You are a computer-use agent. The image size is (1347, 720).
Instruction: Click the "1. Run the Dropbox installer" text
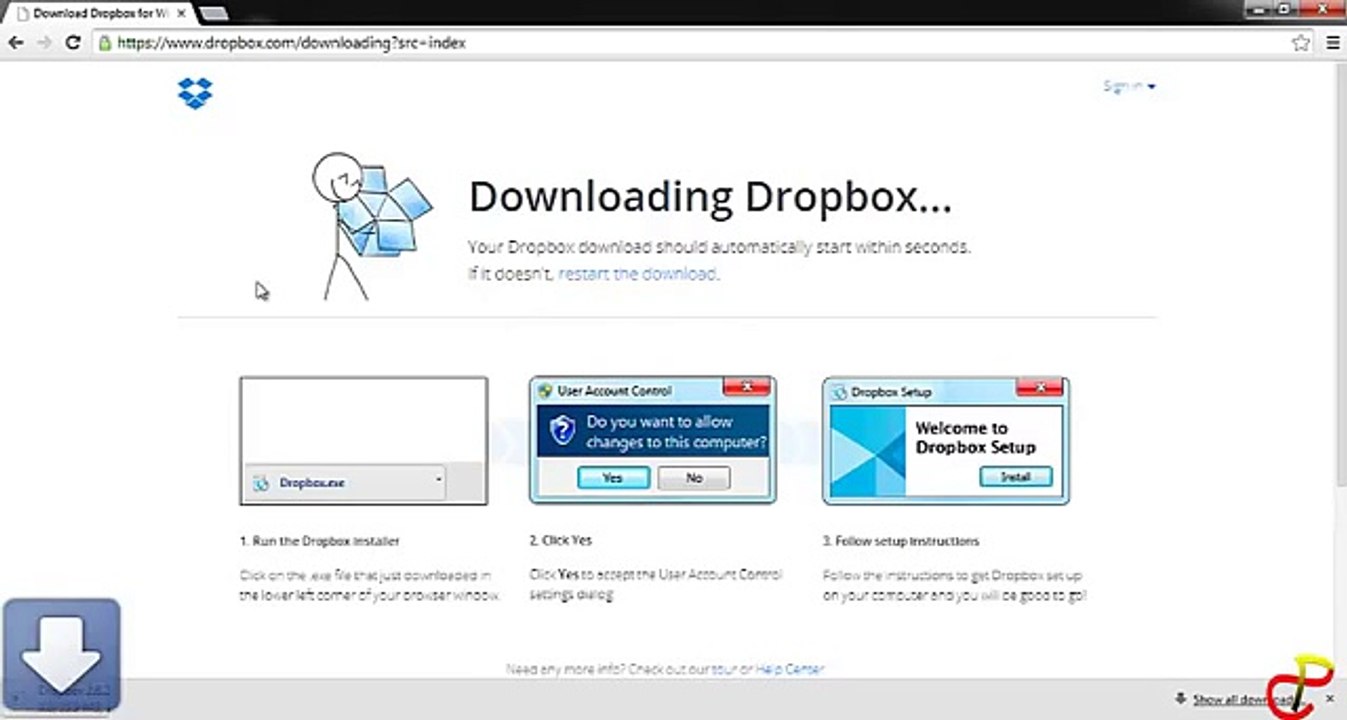(x=320, y=541)
